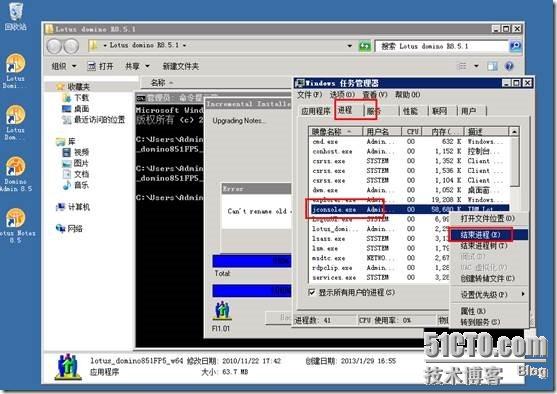The width and height of the screenshot is (557, 394).
Task: Open the 选项 menu in Task Manager
Action: click(342, 95)
